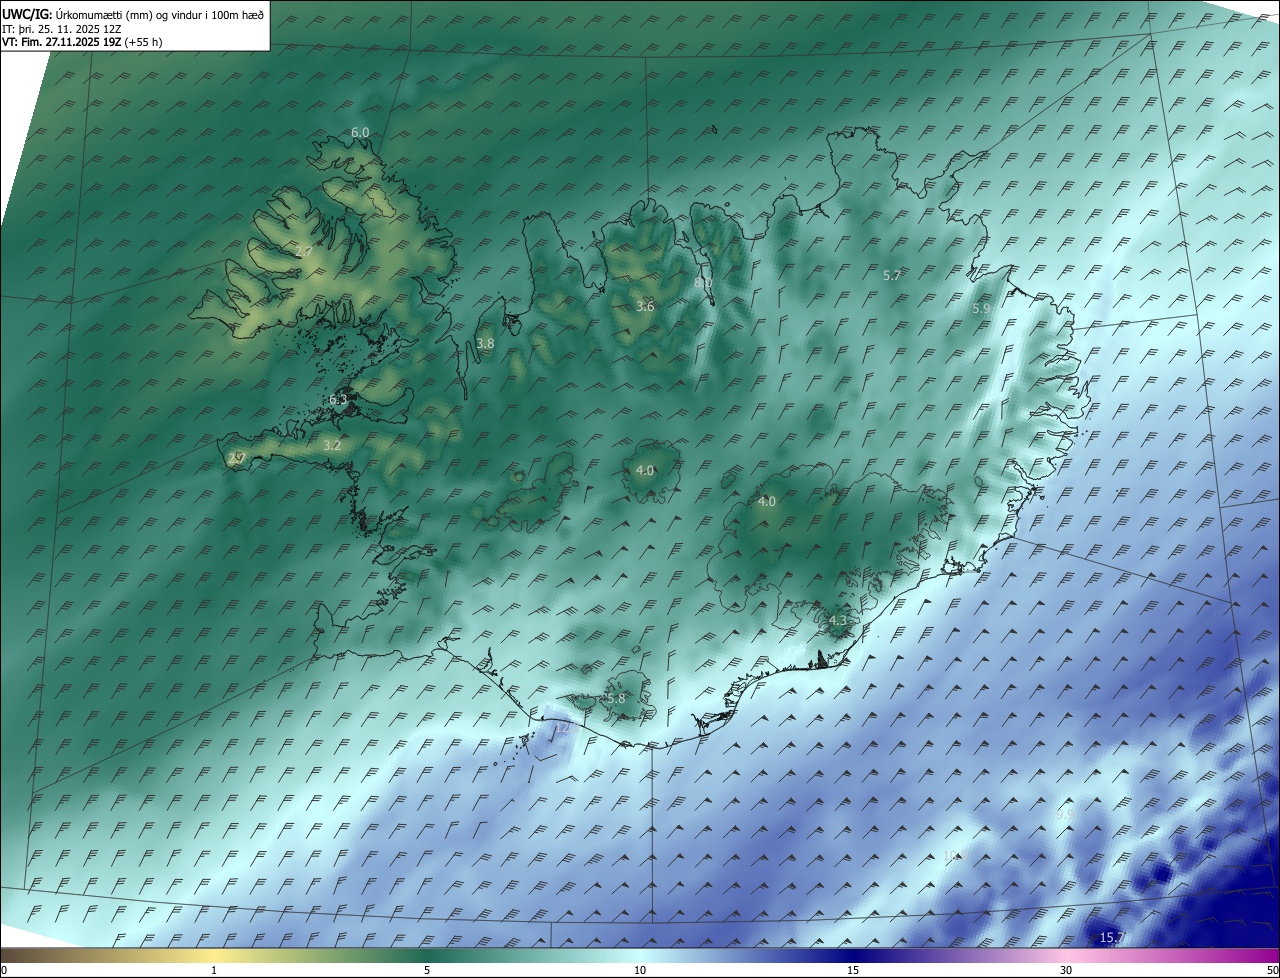Click the 5.8 value label

click(616, 698)
